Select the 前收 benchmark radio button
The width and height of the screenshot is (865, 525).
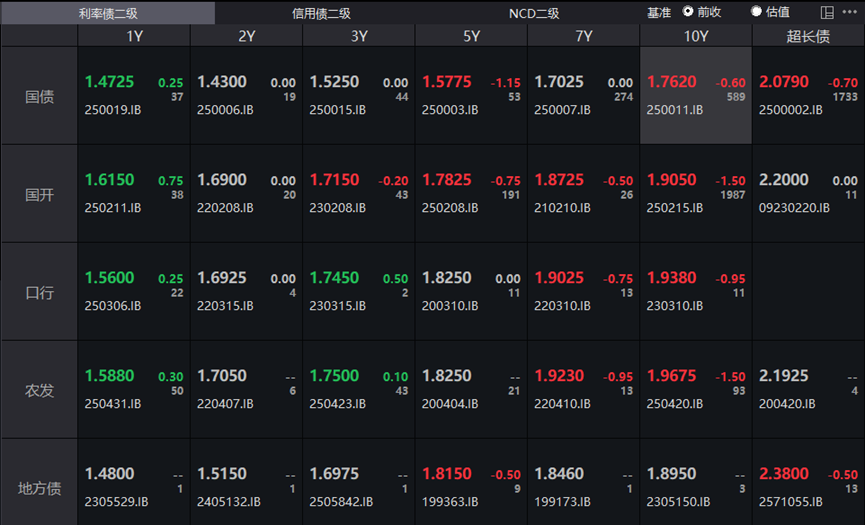pos(688,12)
